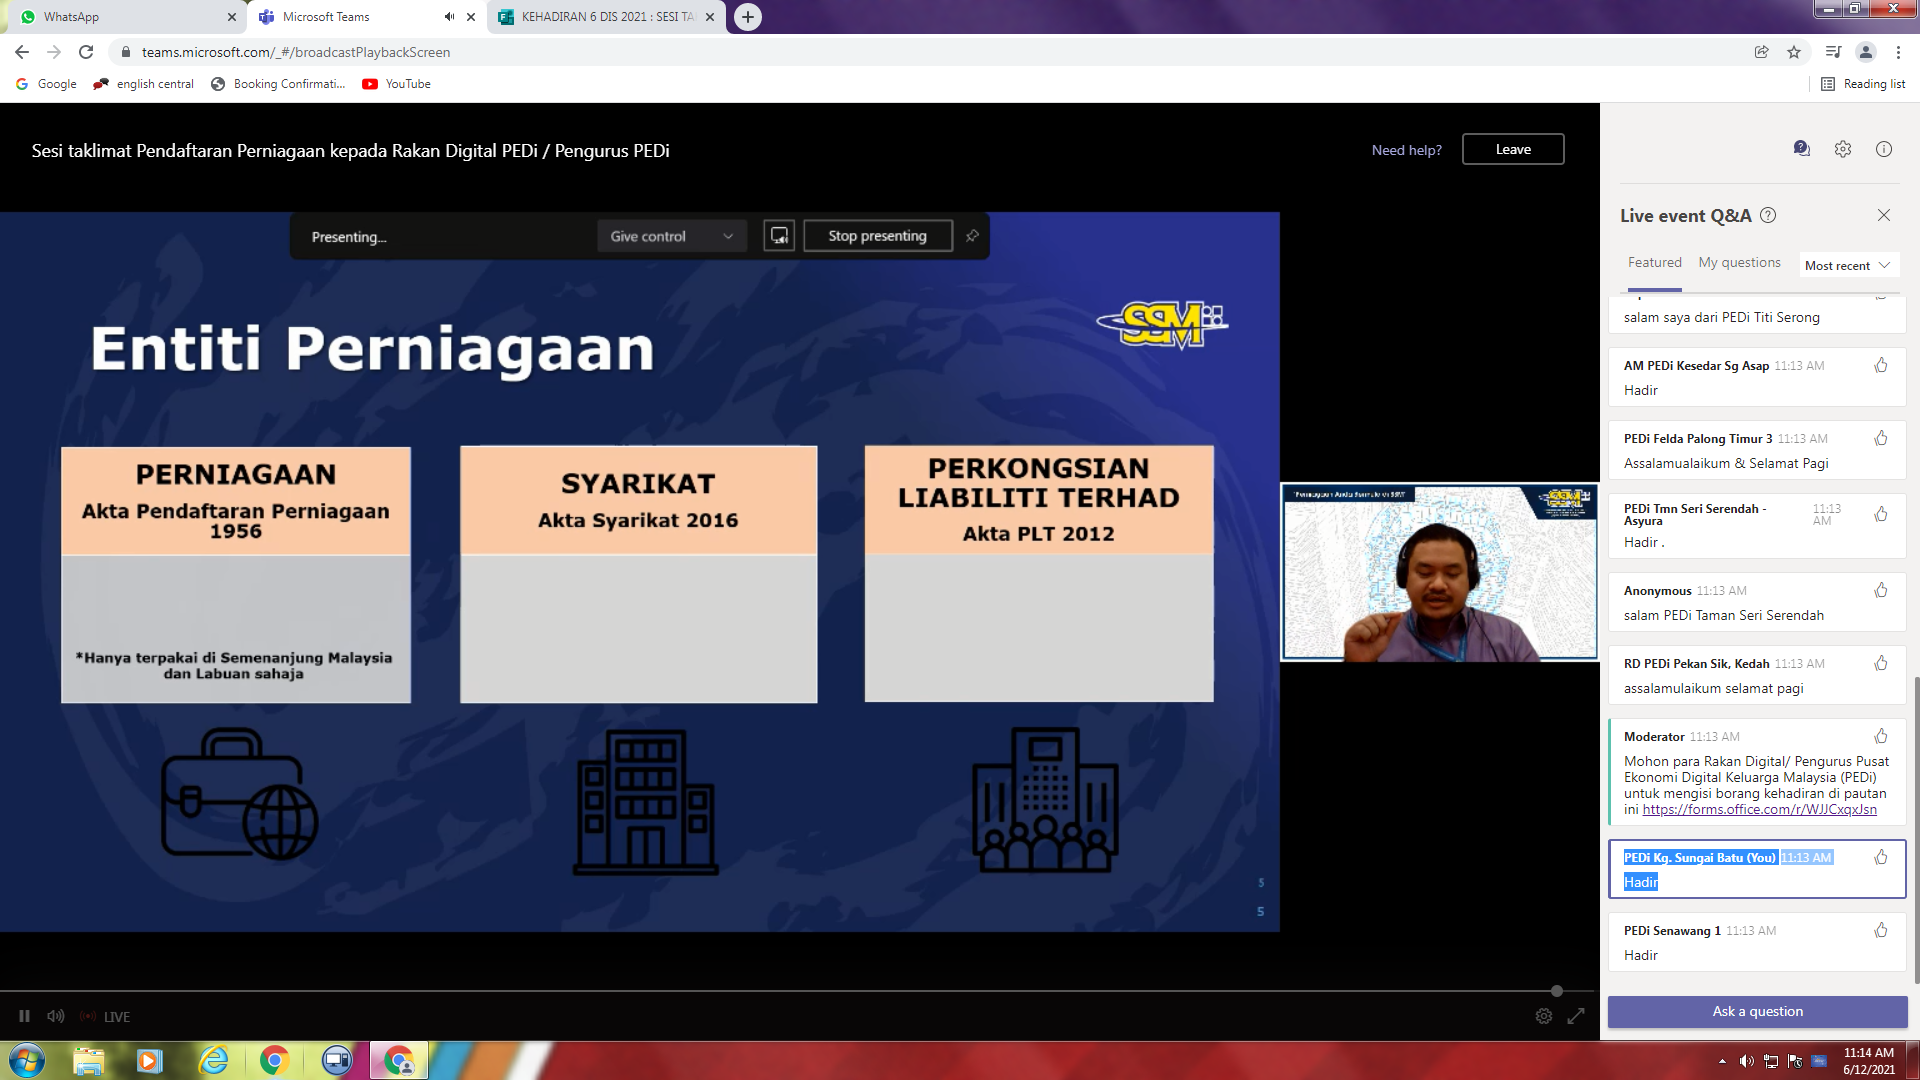
Task: Like PEDi Tmn Seri Serendah Asyura post
Action: [x=1881, y=514]
